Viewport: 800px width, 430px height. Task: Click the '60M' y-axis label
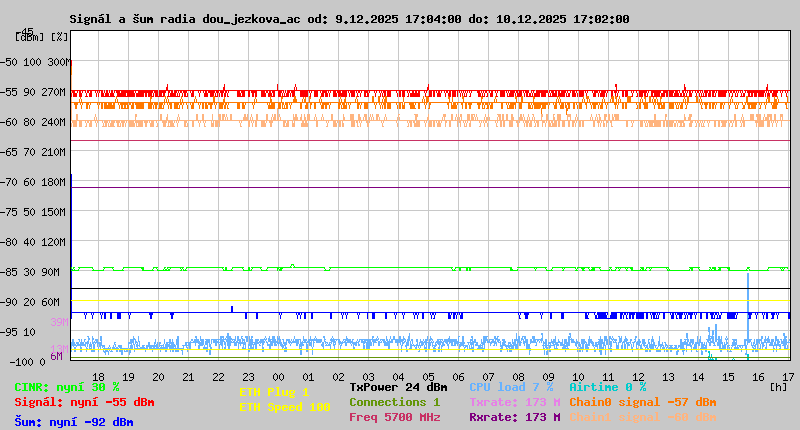coord(50,302)
